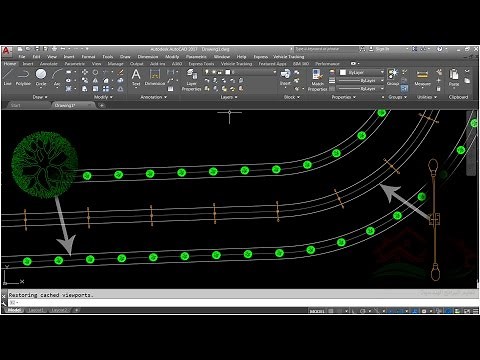Screen dimensions: 480x360
Task: Switch to the Parametric ribbon tab
Action: (x=75, y=64)
